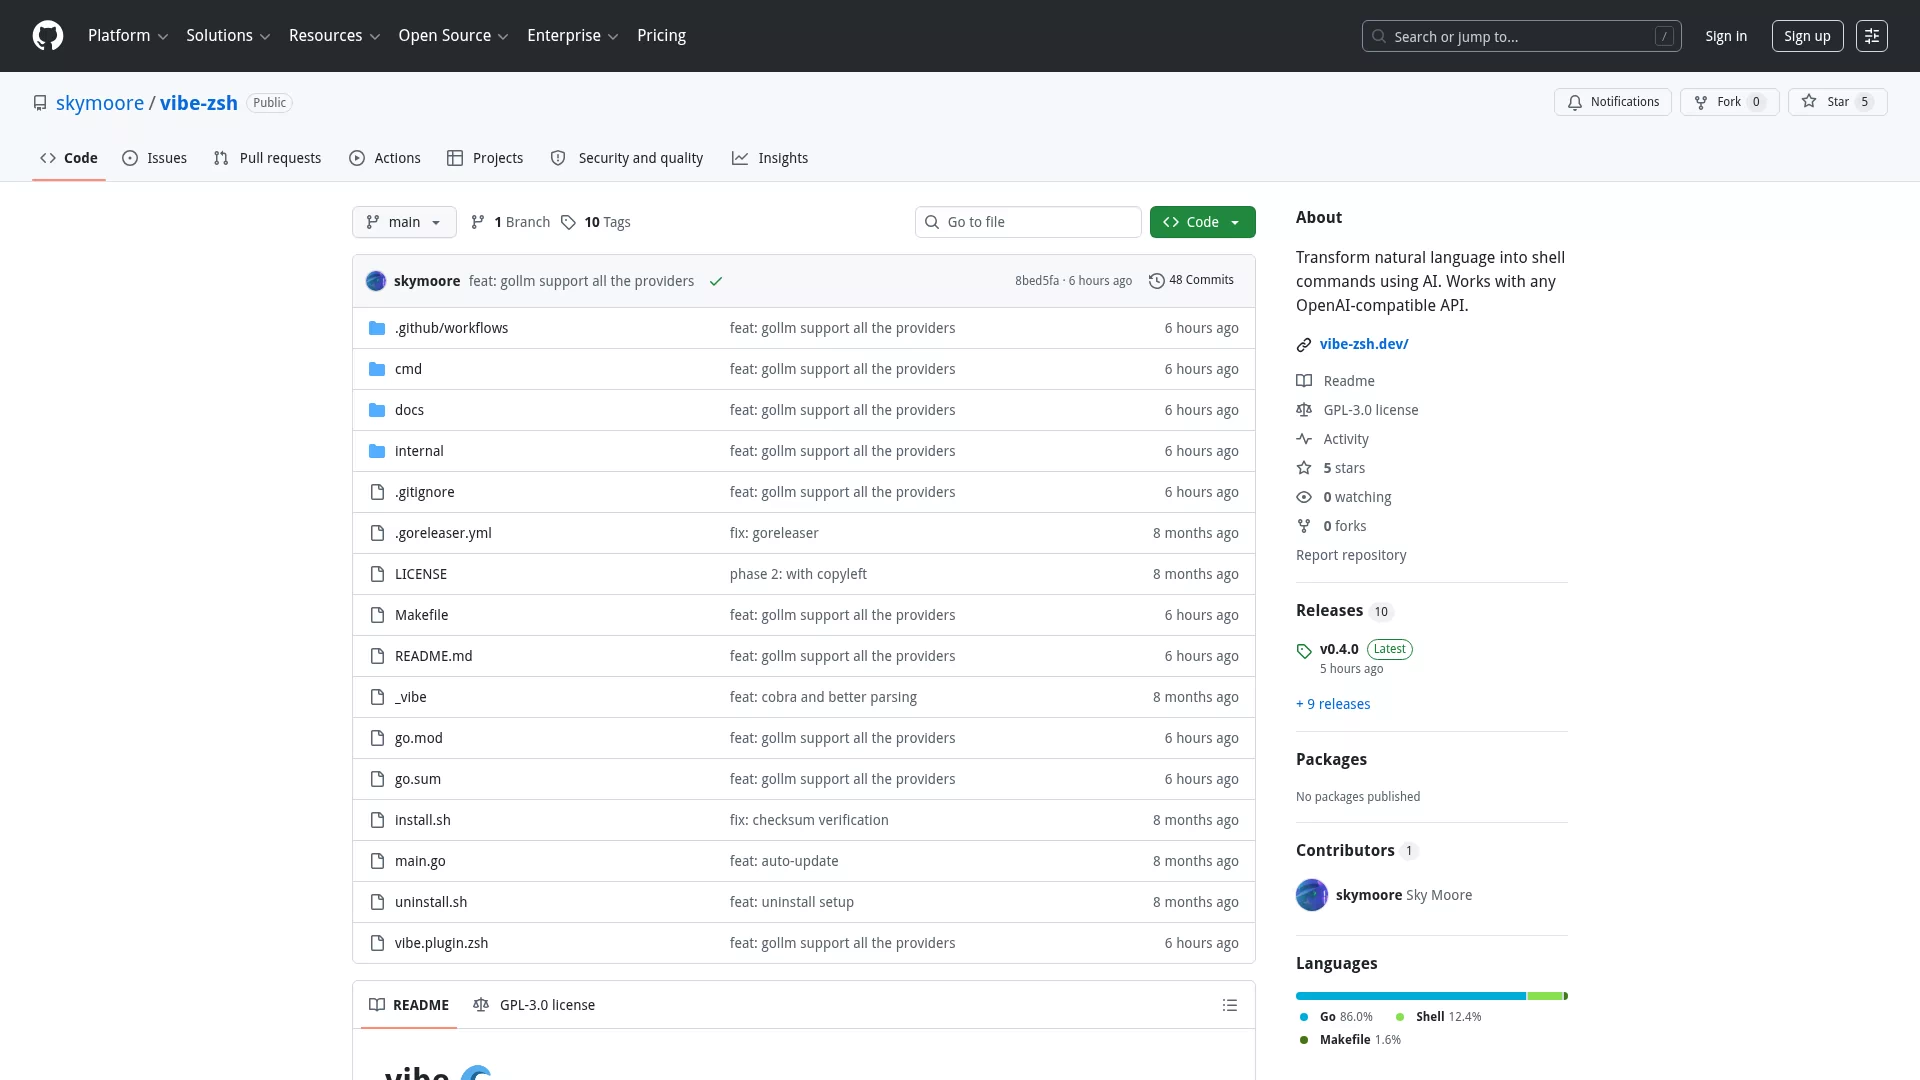The width and height of the screenshot is (1920, 1080).
Task: Fork the vibe-zsh repository
Action: [x=1729, y=102]
